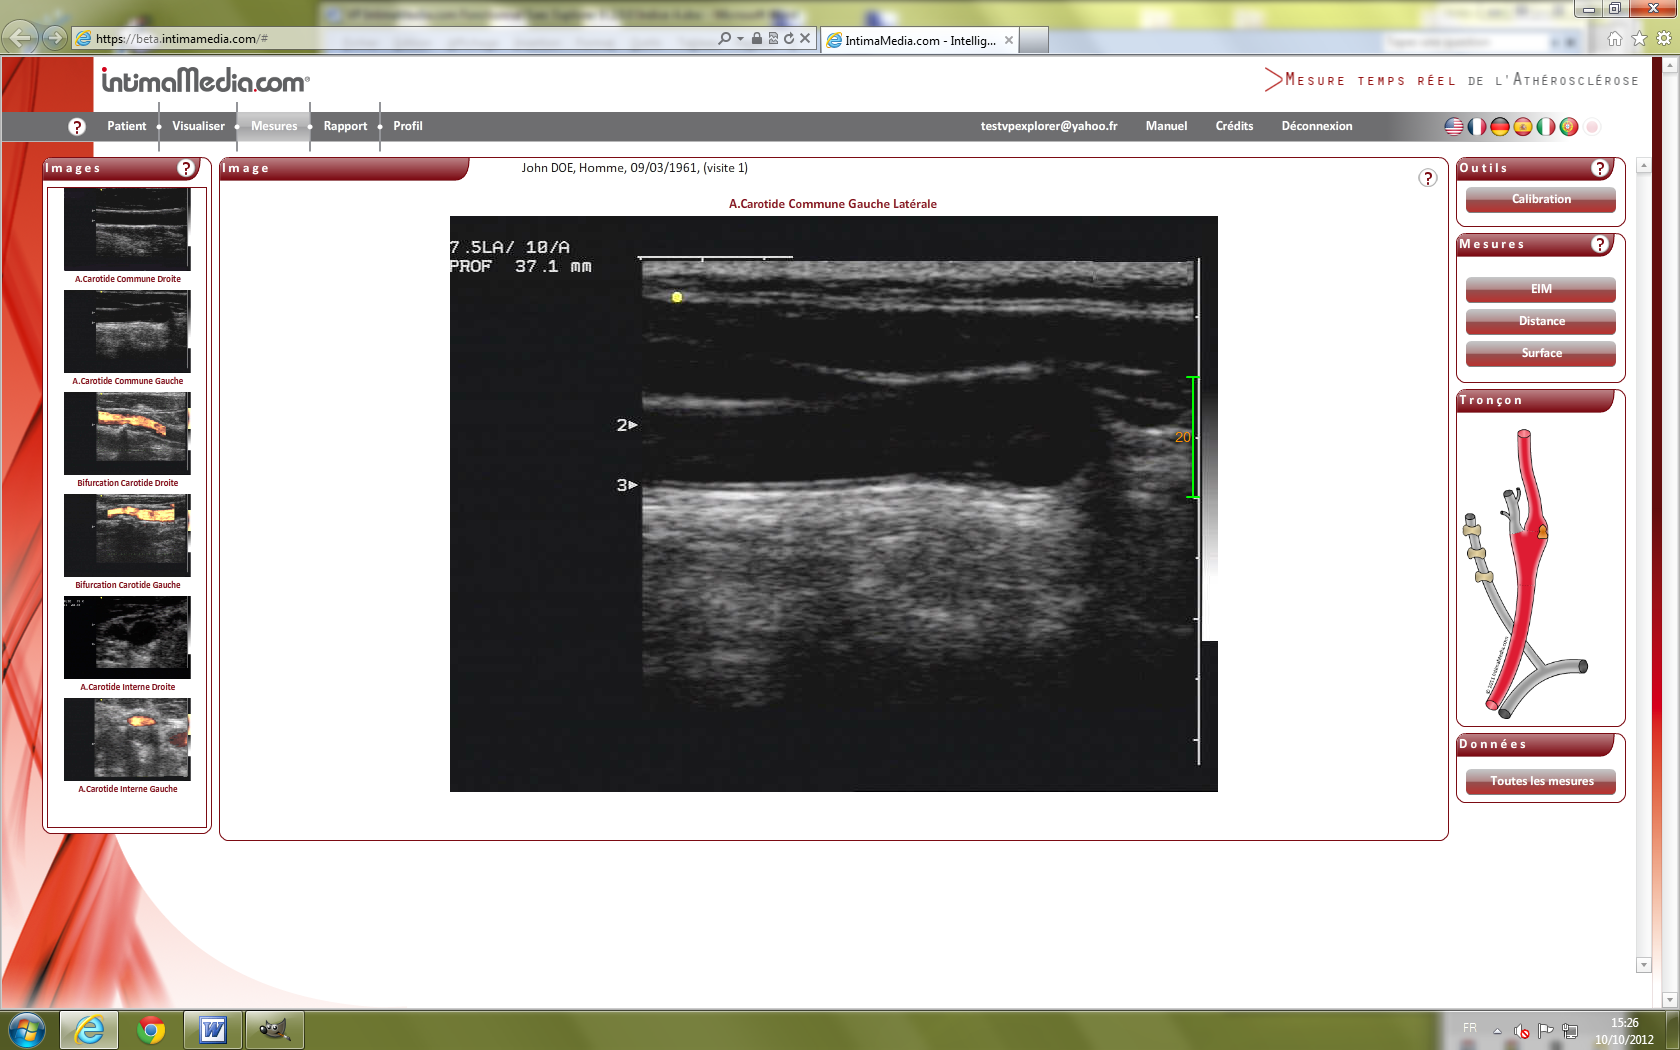Viewport: 1680px width, 1050px height.
Task: Open the Mesures menu tab
Action: [x=274, y=126]
